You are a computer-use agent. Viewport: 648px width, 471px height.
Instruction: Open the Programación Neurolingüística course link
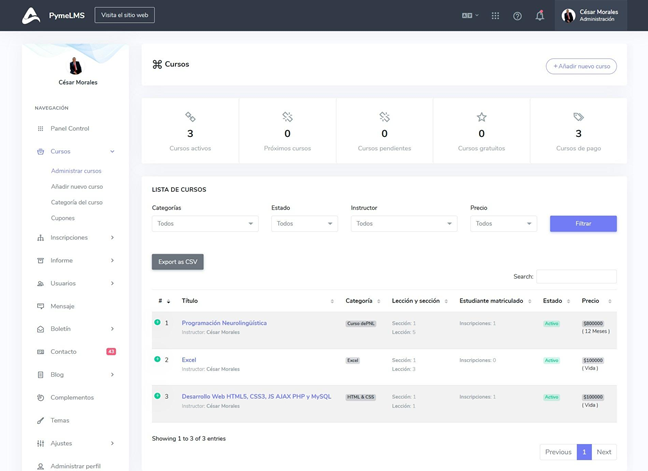[224, 323]
